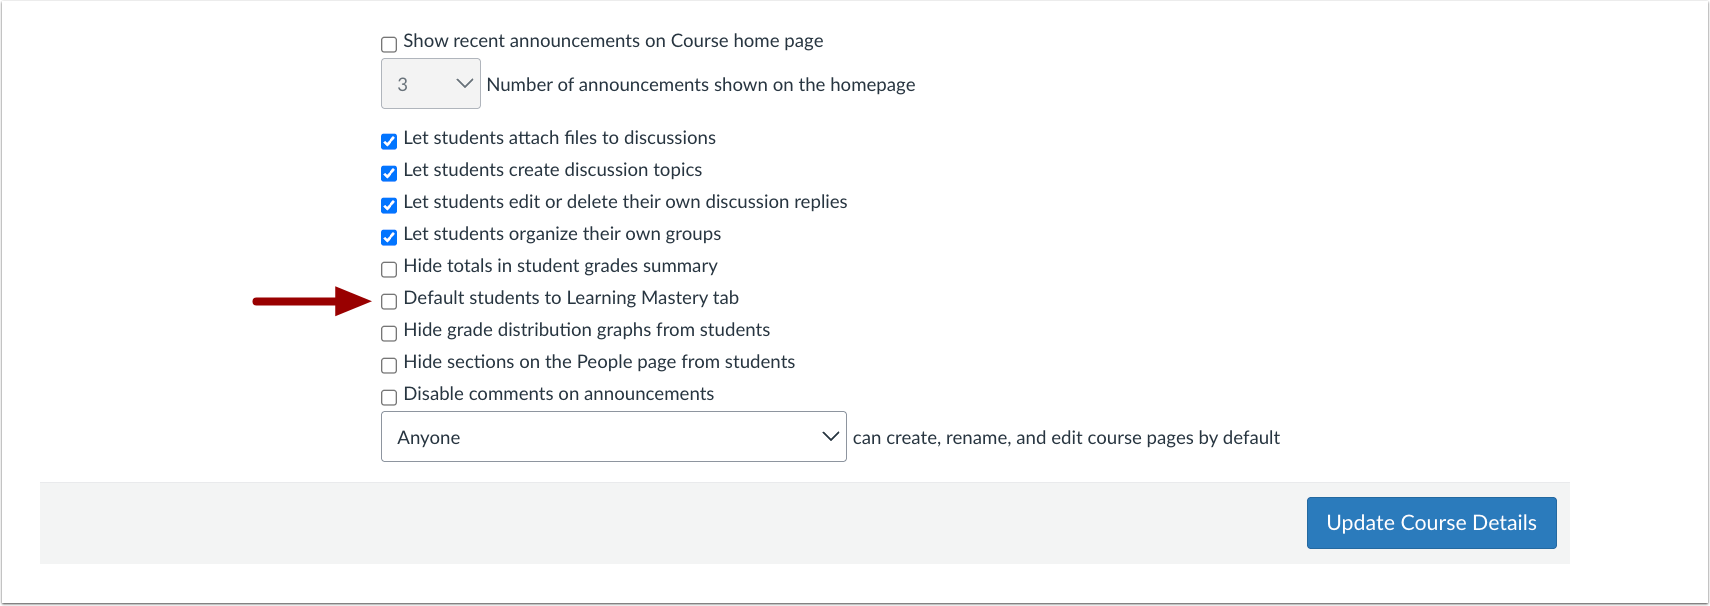The image size is (1710, 606).
Task: Check 'Default students to Learning Mastery tab'
Action: (x=389, y=301)
